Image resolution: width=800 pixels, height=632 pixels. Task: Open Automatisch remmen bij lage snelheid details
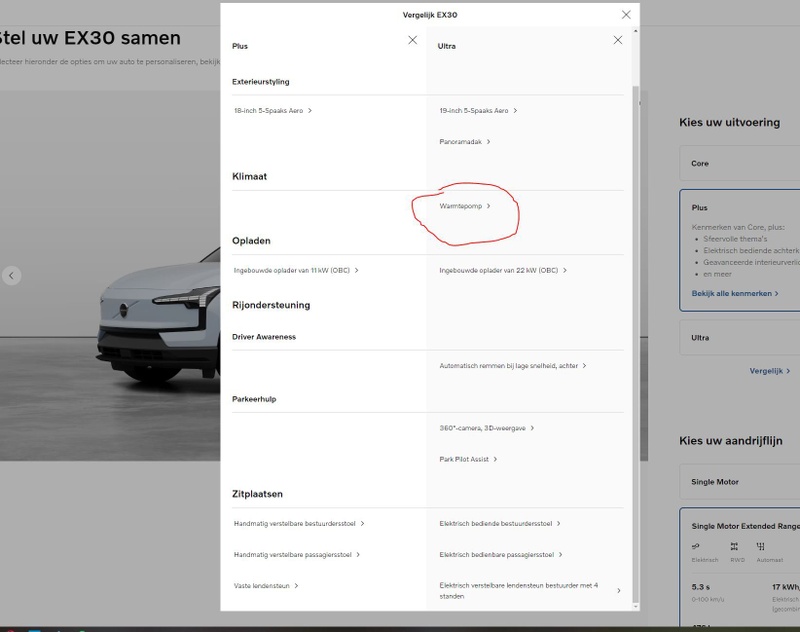pyautogui.click(x=513, y=366)
